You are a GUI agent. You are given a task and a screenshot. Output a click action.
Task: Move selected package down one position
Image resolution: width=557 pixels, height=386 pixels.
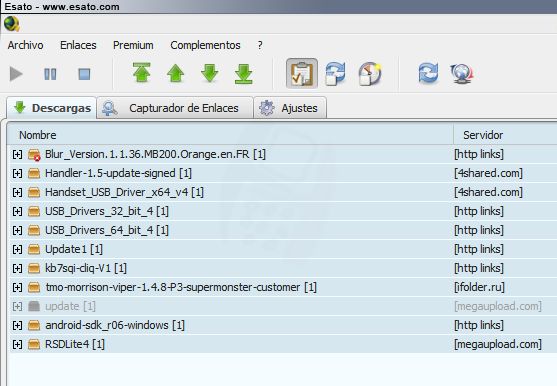[x=210, y=73]
